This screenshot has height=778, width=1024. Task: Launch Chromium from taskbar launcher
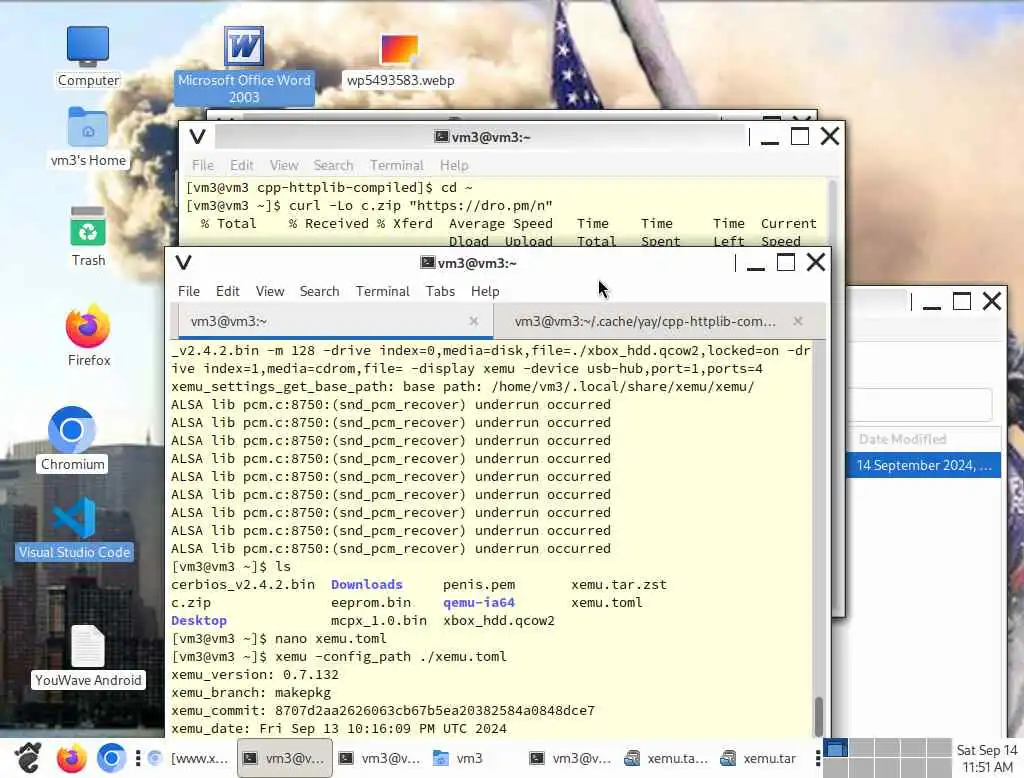click(x=111, y=758)
